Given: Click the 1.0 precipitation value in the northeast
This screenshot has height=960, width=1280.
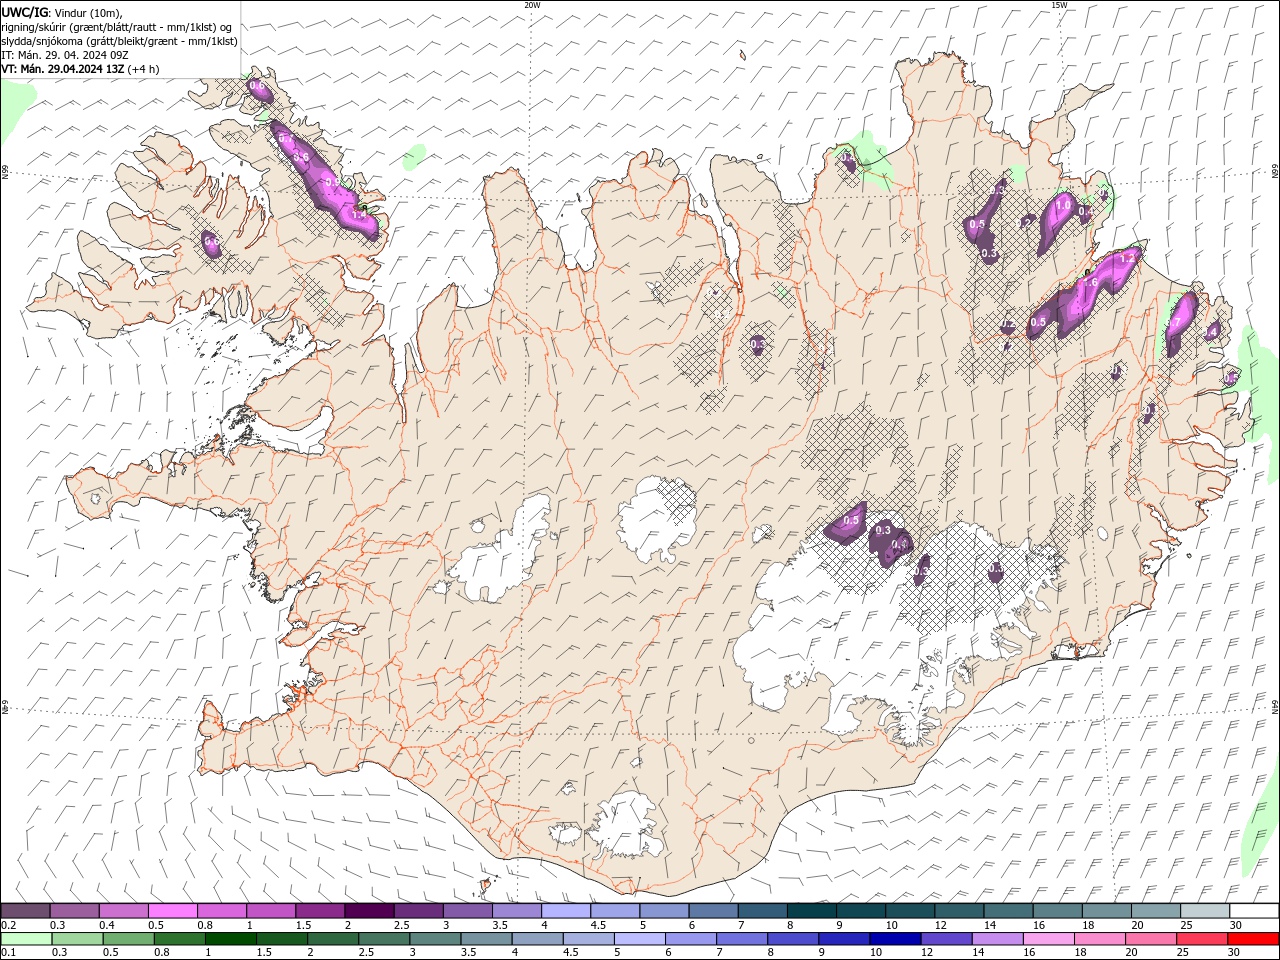Looking at the screenshot, I should click(x=1063, y=205).
